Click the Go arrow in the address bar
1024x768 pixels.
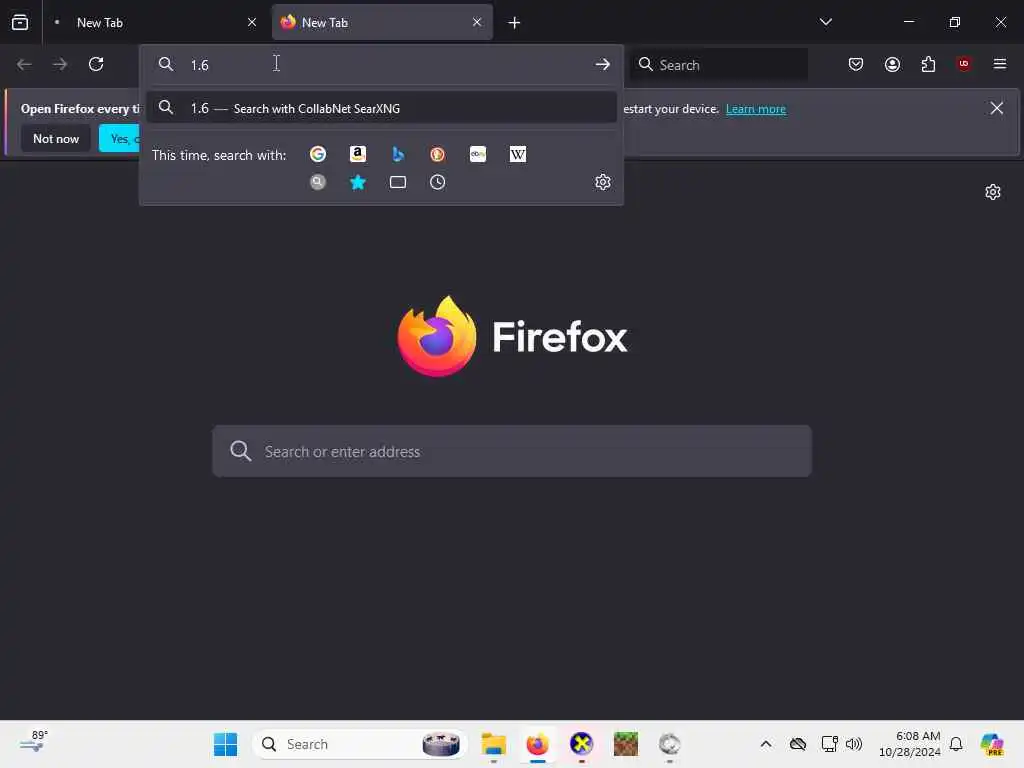[x=603, y=64]
